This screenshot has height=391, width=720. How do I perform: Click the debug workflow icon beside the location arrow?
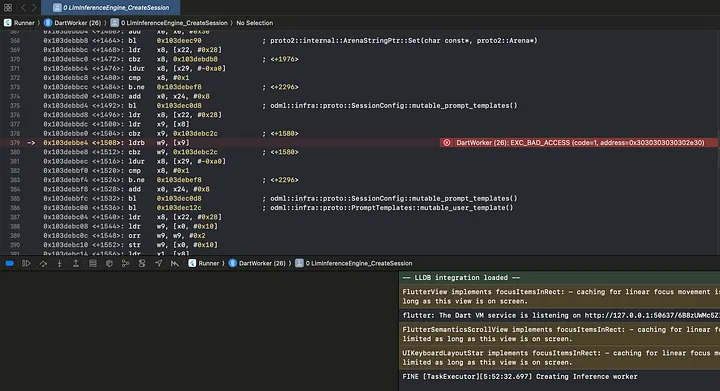174,263
